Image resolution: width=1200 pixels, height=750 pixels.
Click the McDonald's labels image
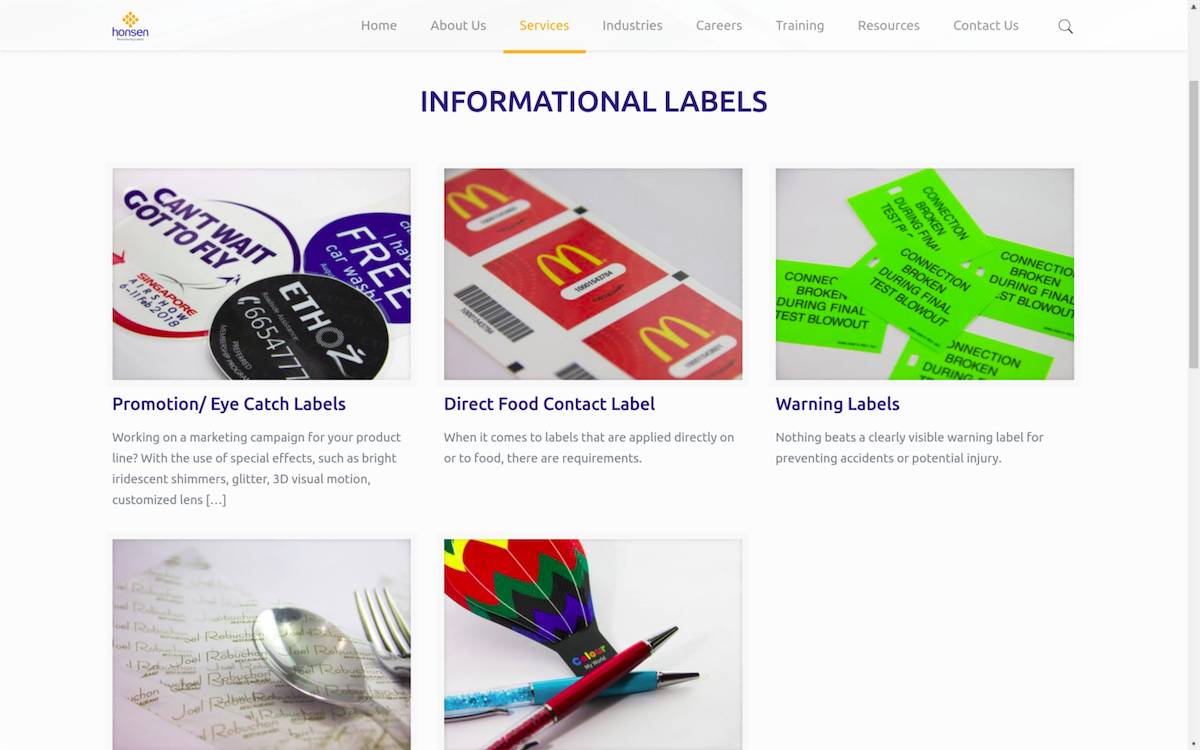(593, 274)
